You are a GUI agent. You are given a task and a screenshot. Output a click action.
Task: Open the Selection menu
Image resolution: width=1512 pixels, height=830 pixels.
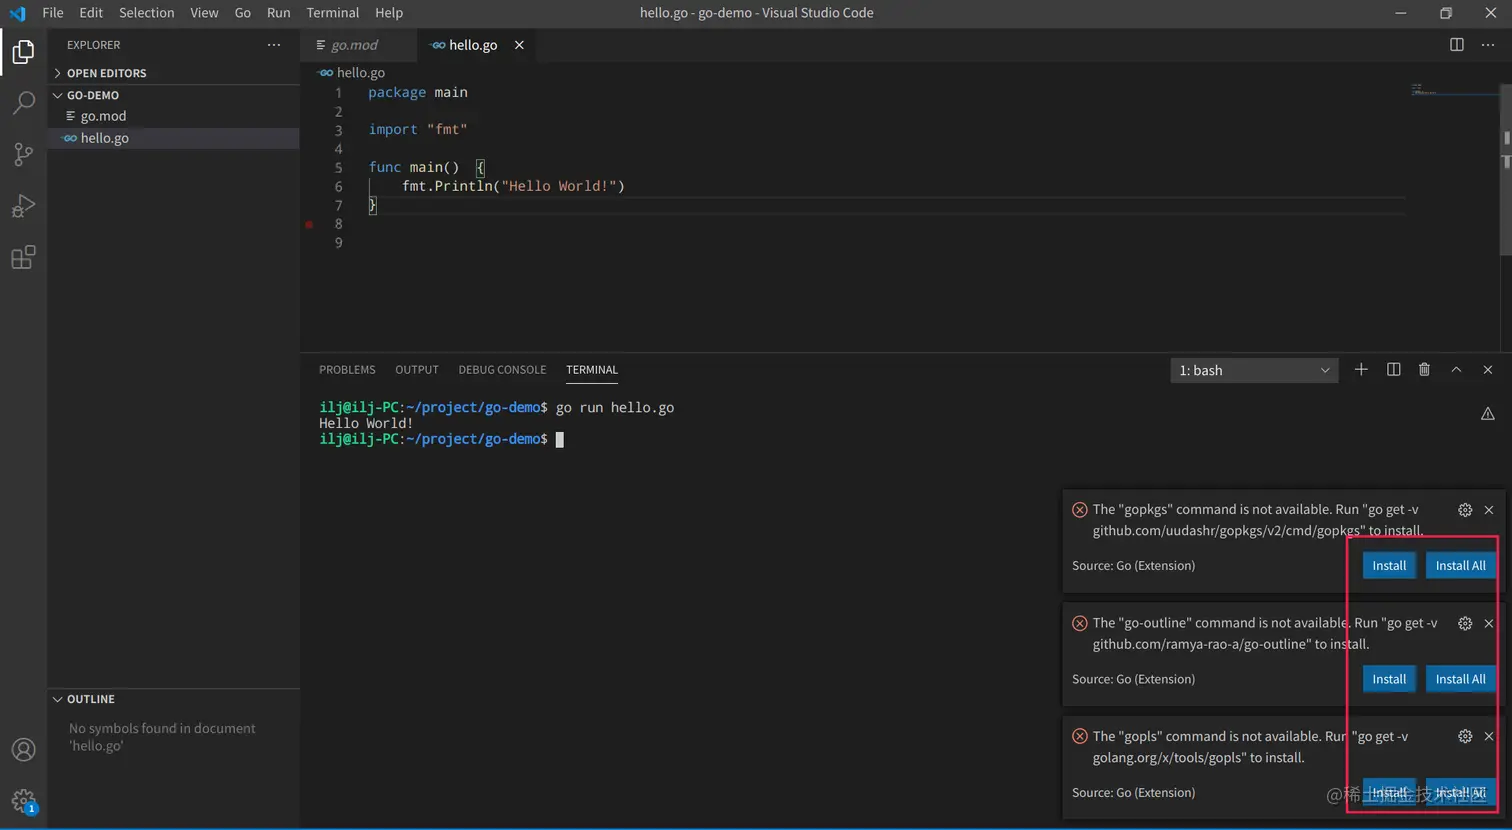tap(146, 13)
